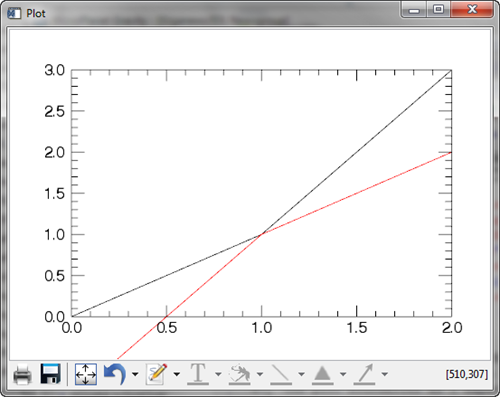The image size is (500, 397).
Task: Select the freehand annotation tool
Action: [239, 374]
